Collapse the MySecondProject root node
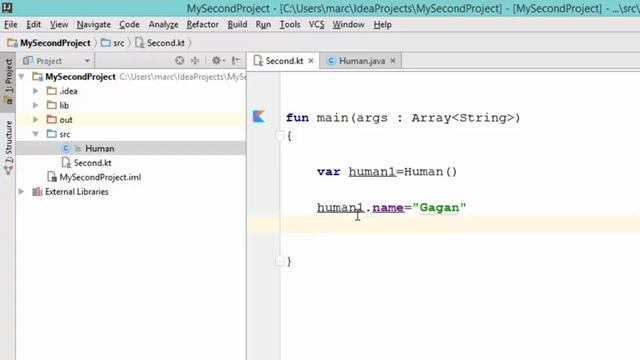 coord(22,77)
